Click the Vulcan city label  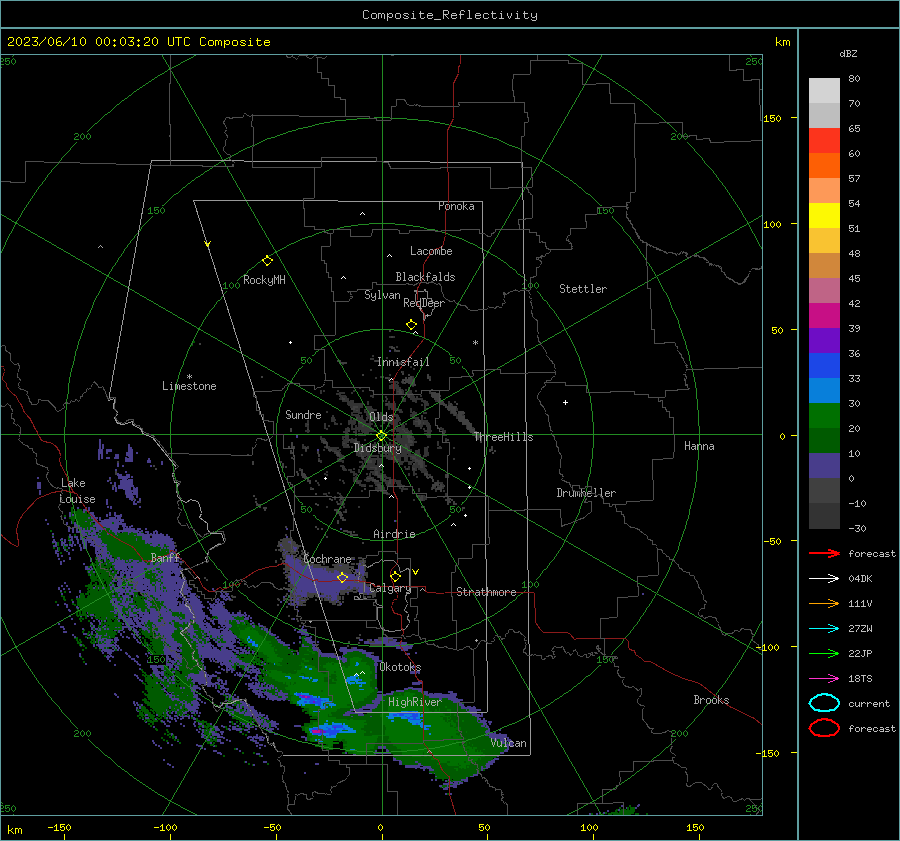click(508, 743)
